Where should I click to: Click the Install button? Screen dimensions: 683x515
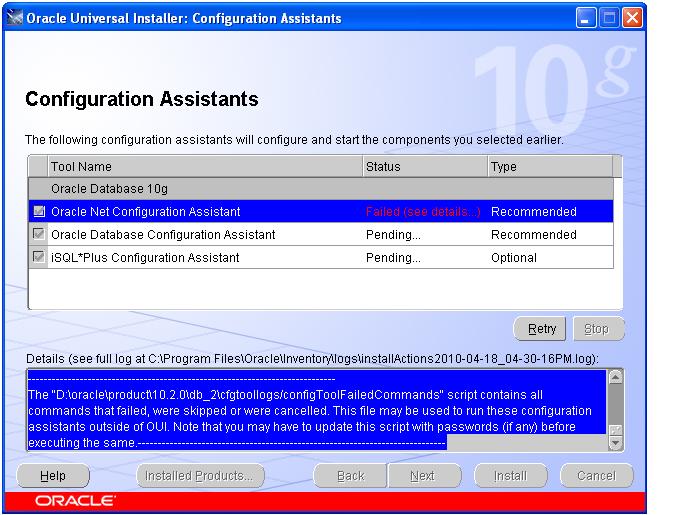pyautogui.click(x=511, y=475)
